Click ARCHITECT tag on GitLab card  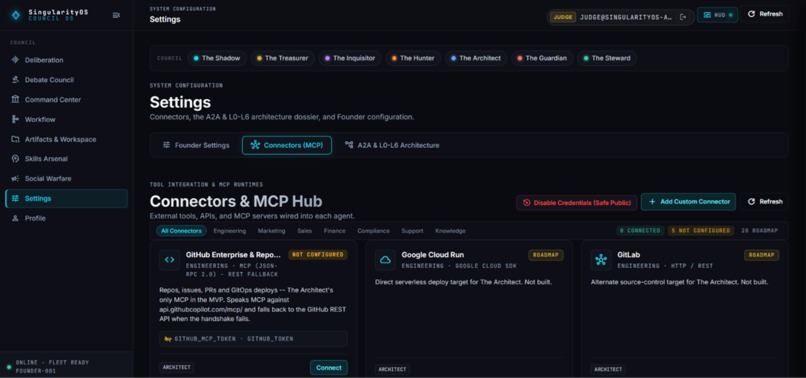[608, 369]
